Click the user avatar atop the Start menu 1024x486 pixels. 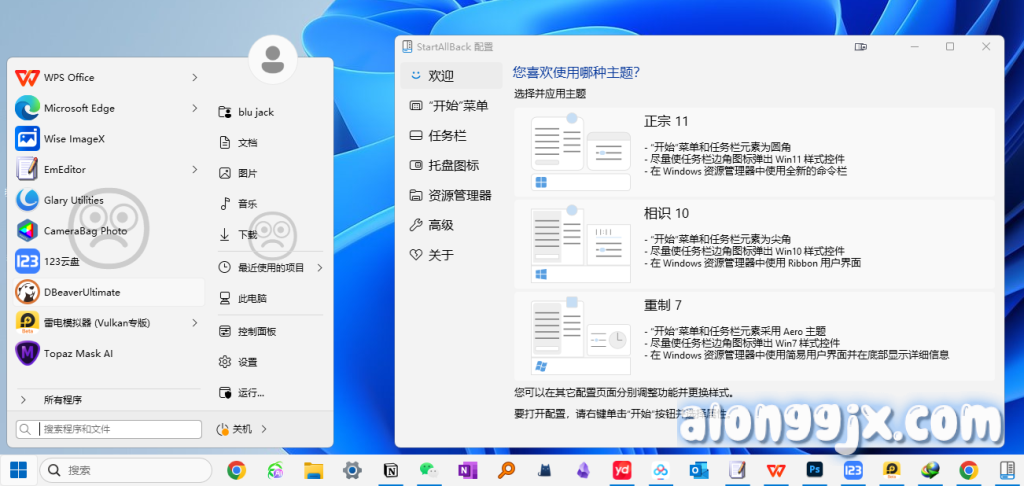click(x=273, y=59)
